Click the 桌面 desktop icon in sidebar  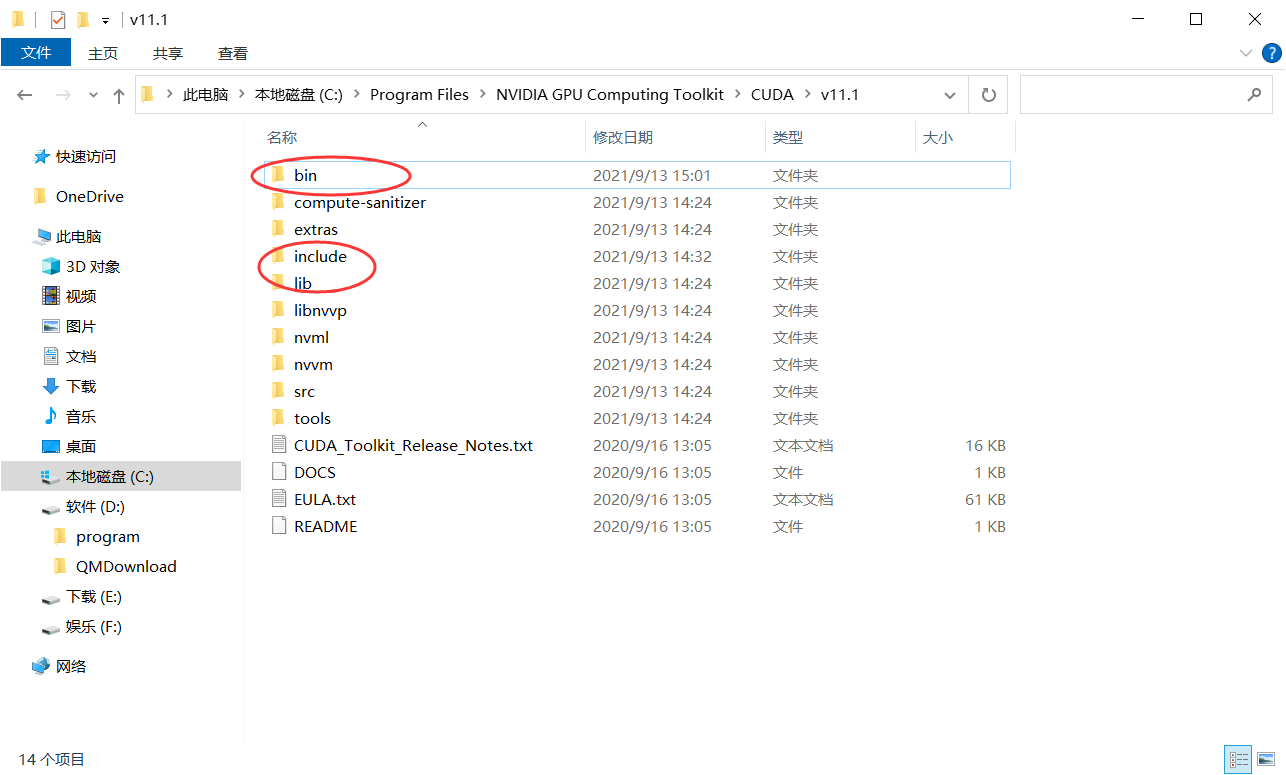click(x=51, y=446)
